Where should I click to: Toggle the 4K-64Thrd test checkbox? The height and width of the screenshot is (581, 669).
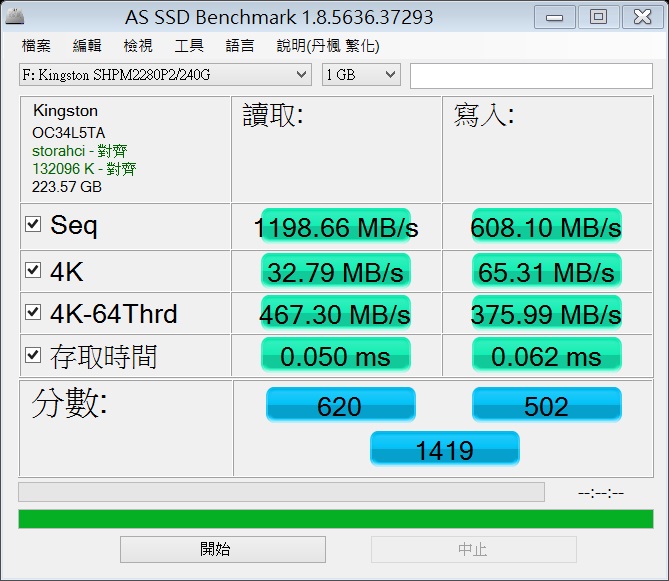[33, 312]
